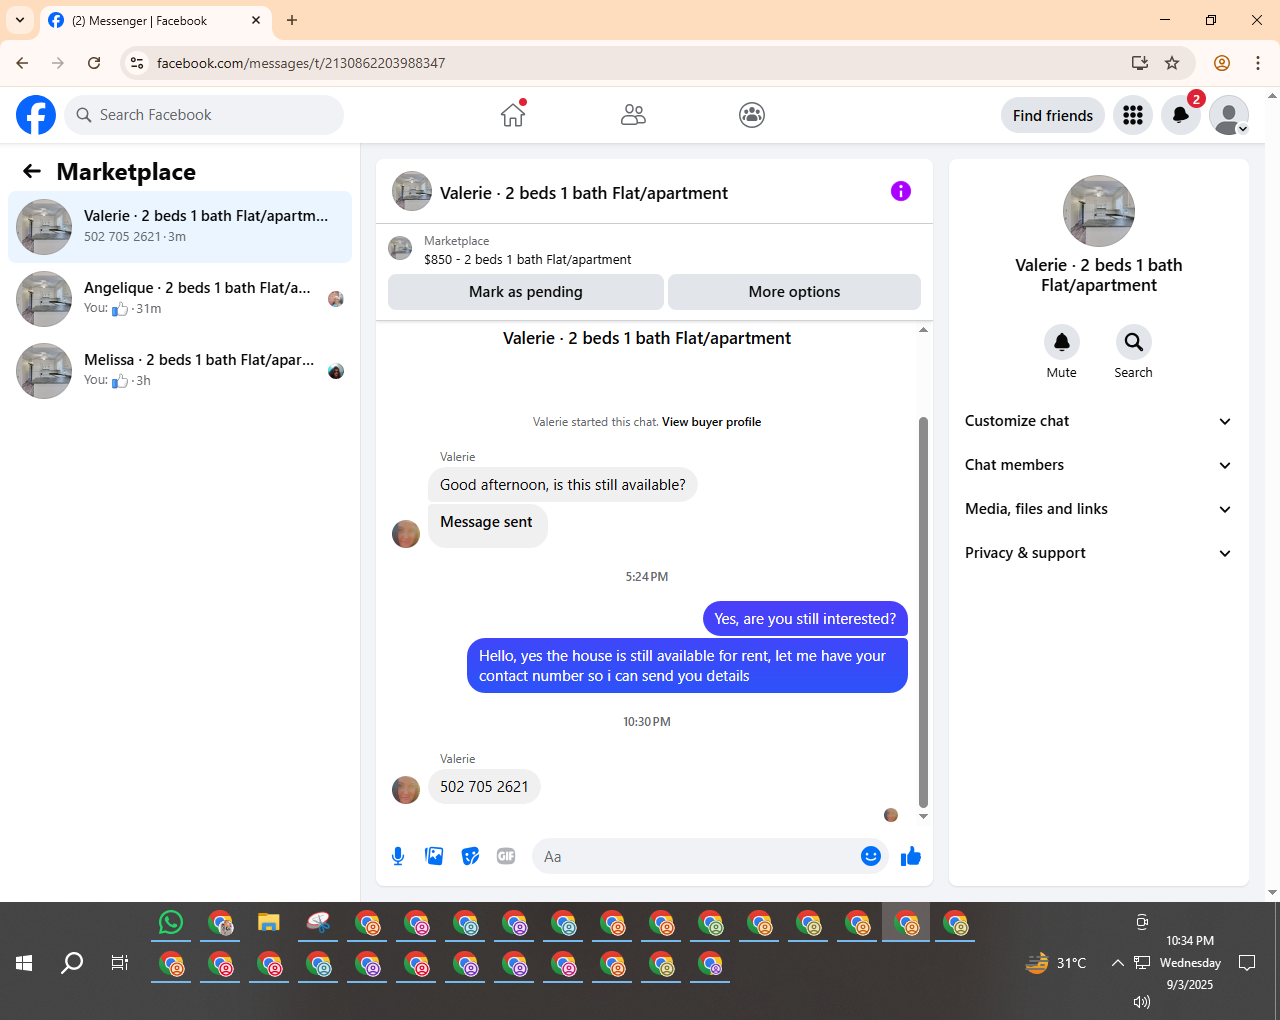Open the 31°C weather widget
This screenshot has width=1280, height=1020.
(1056, 963)
